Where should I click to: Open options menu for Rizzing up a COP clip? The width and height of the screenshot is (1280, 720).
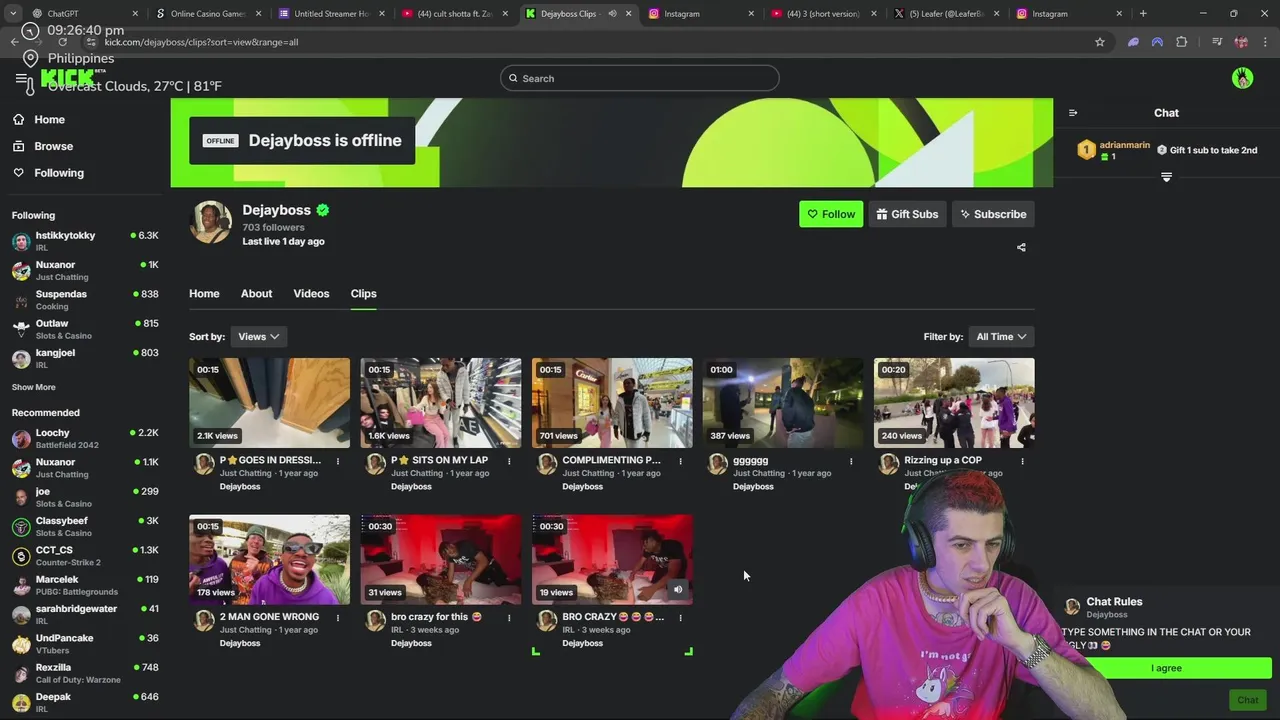[1022, 461]
